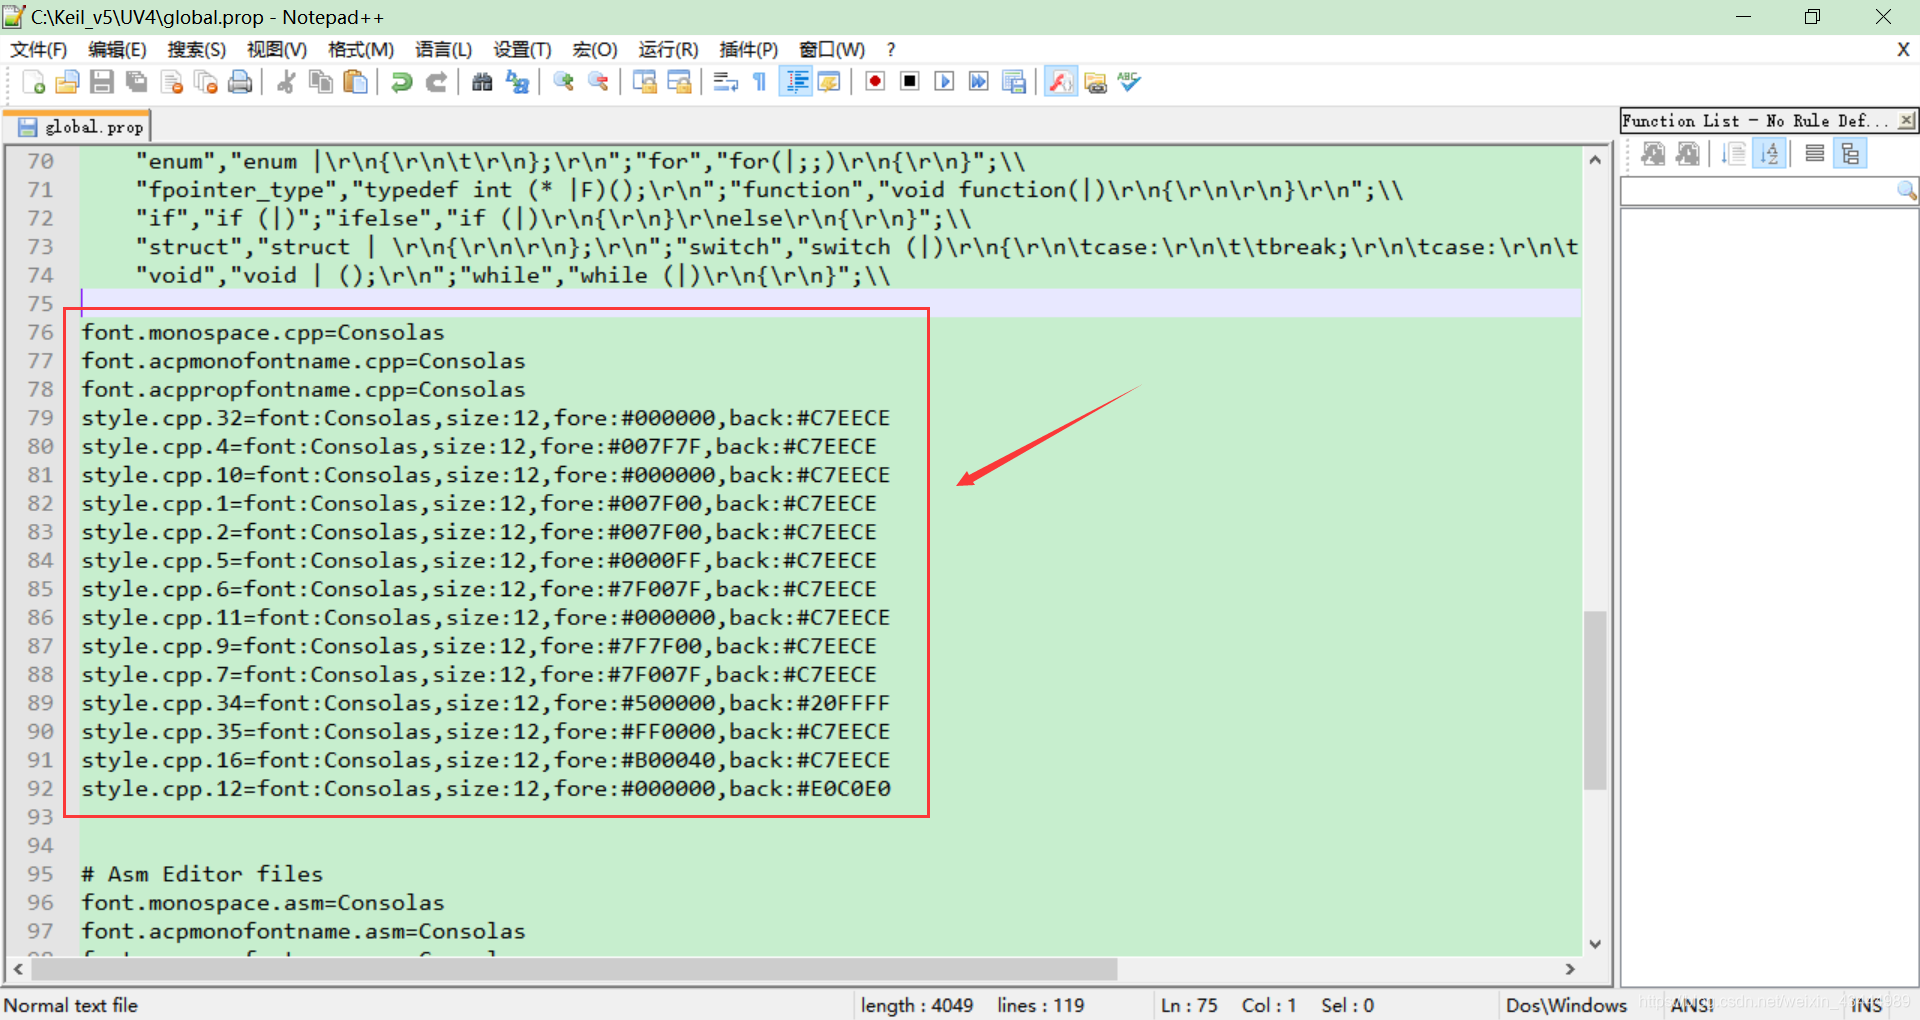
Task: Click the editor scroll down arrow
Action: click(x=1595, y=943)
